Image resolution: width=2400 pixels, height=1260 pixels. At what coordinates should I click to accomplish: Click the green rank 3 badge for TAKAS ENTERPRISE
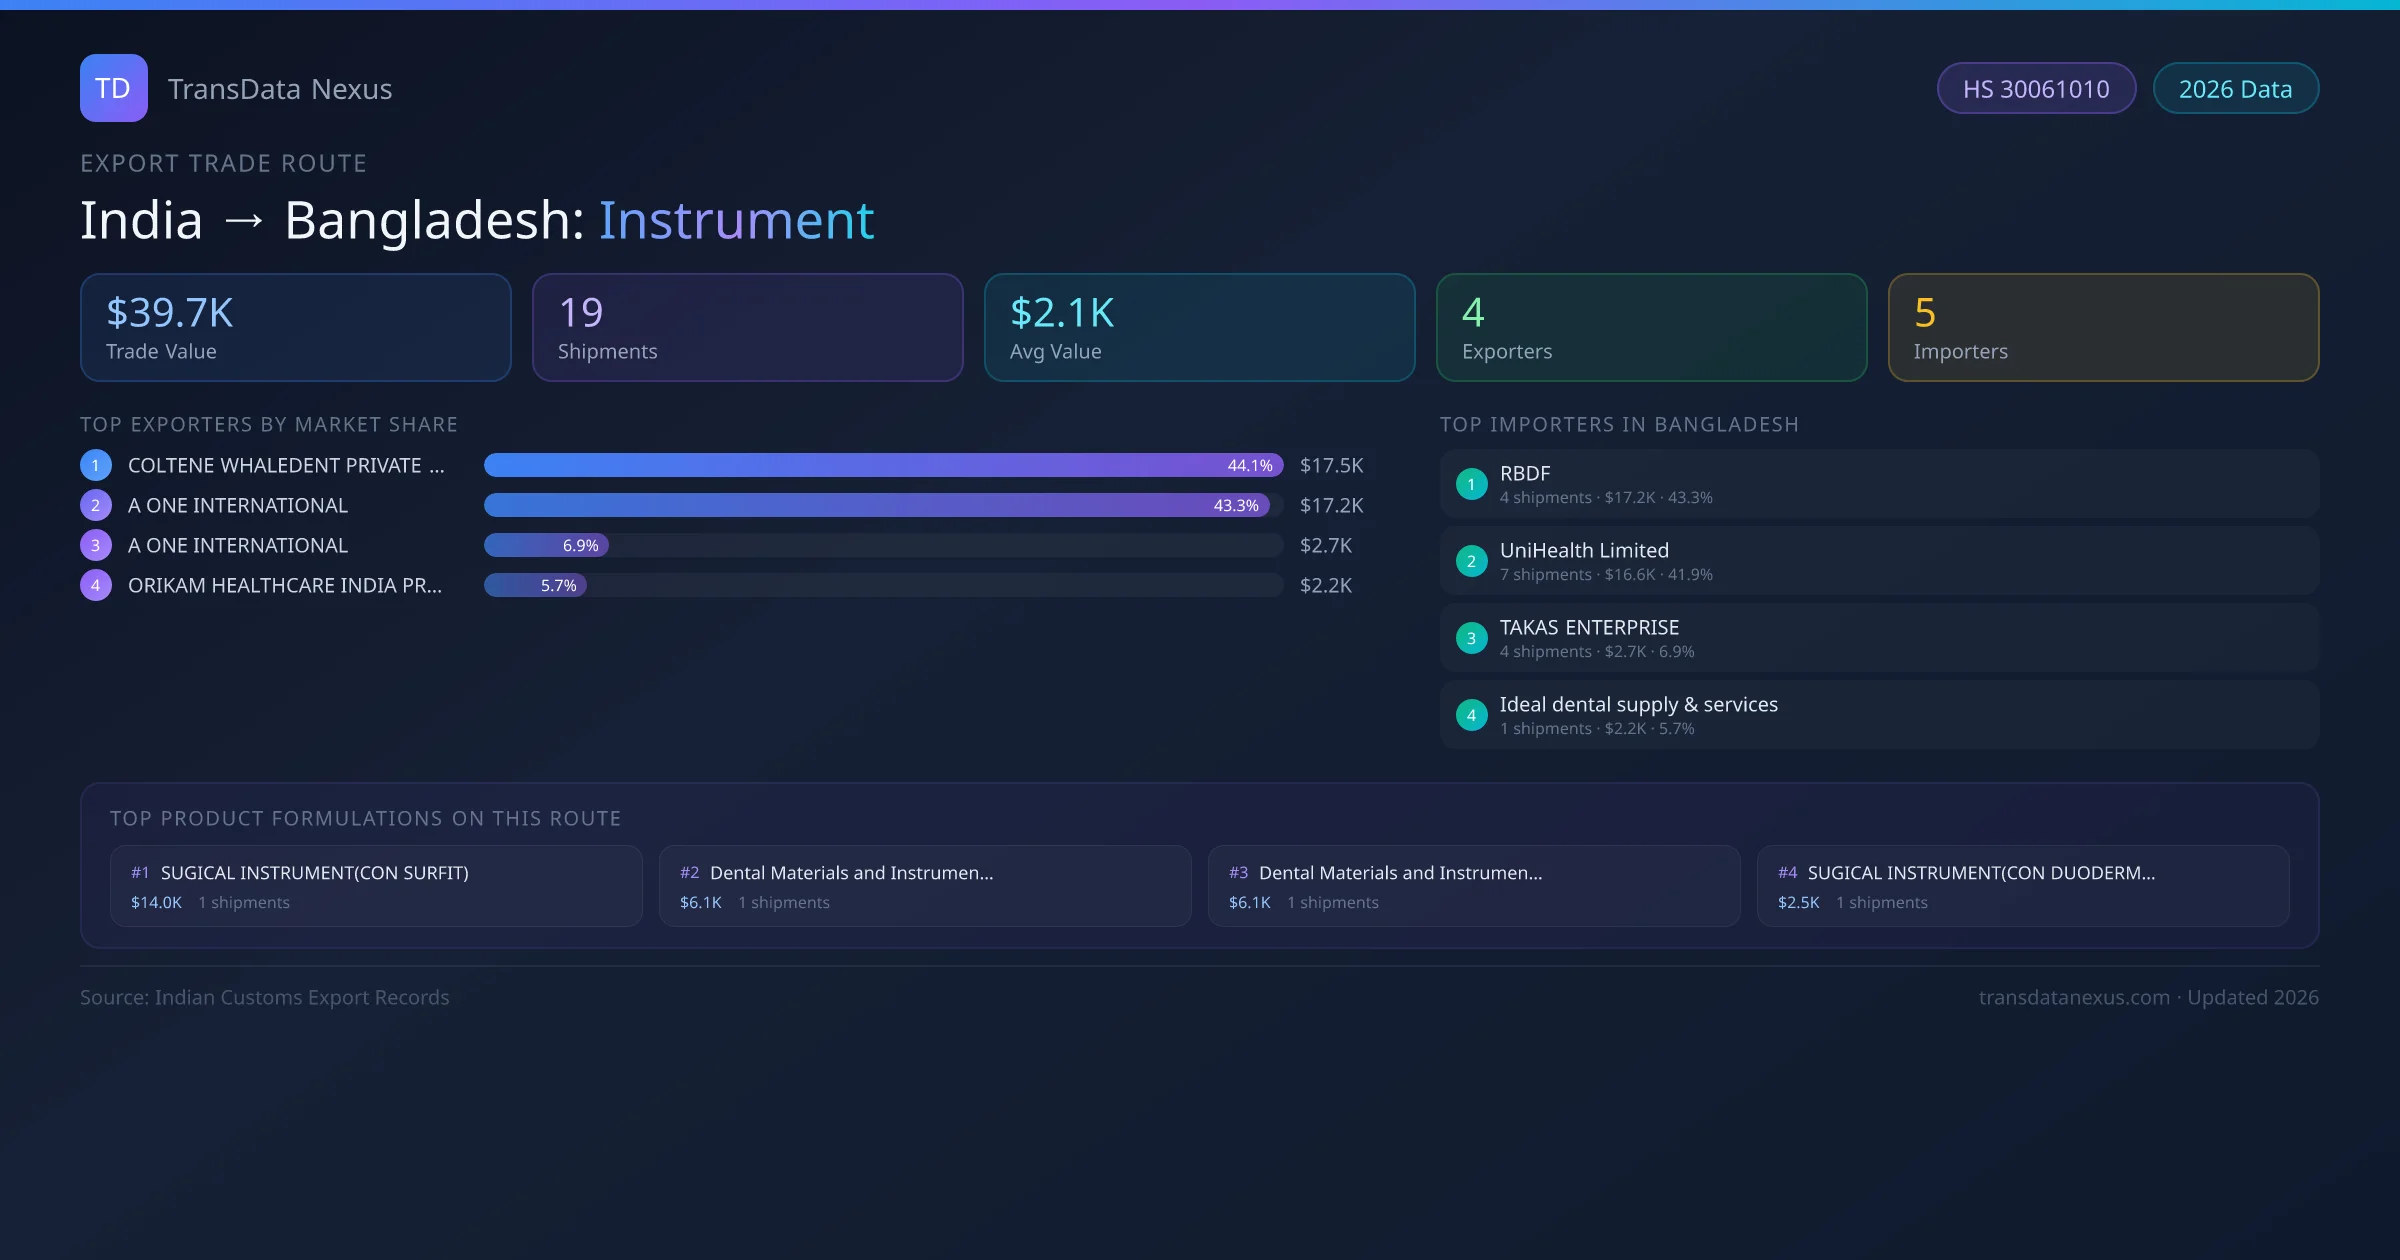click(1471, 638)
